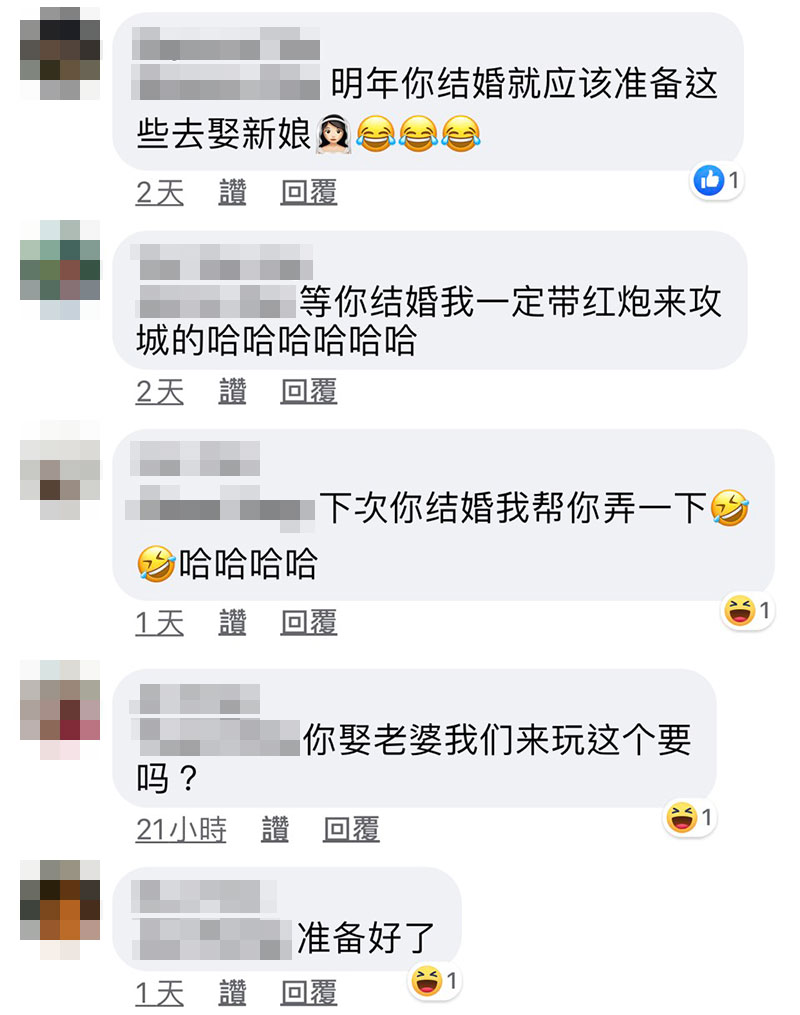Open the haha reaction on 准备好了 comment
This screenshot has width=800, height=1015.
point(435,981)
